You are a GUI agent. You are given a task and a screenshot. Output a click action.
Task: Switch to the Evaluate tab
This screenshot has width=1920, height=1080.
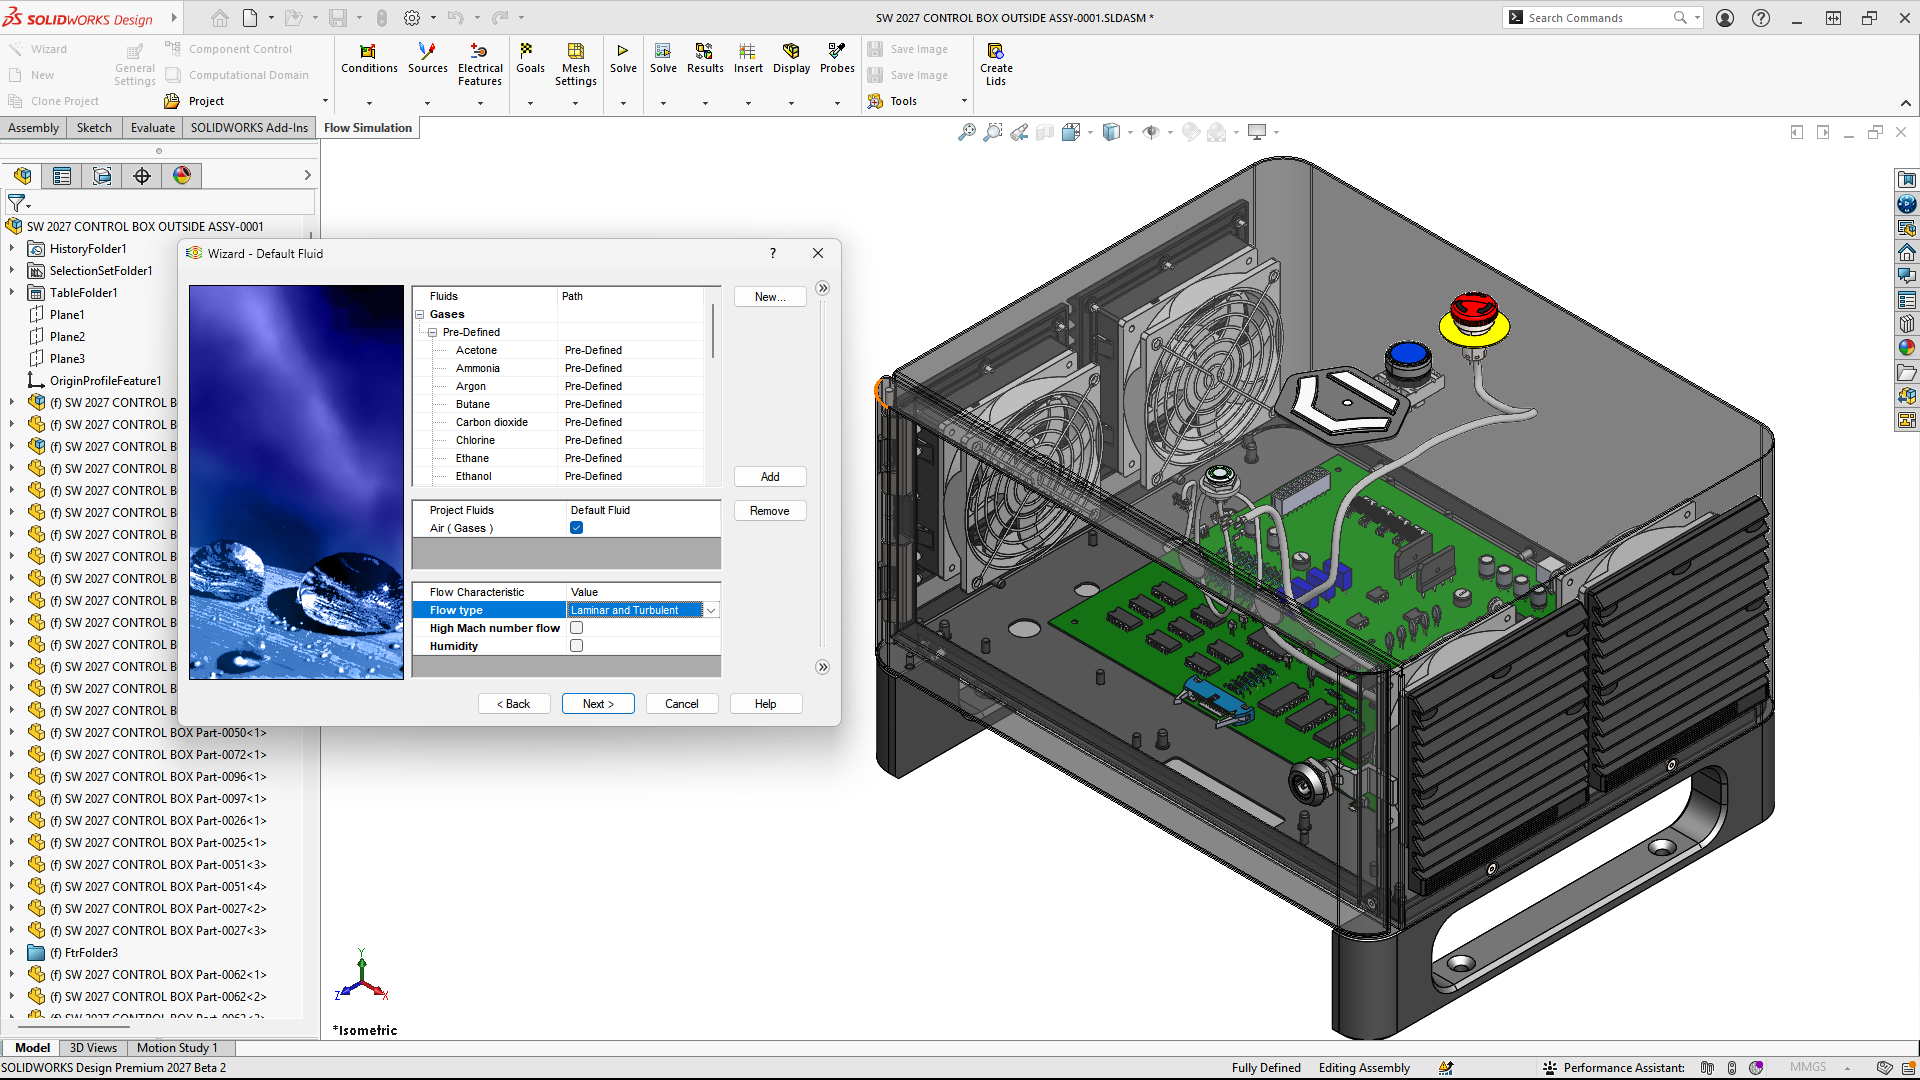[x=153, y=128]
